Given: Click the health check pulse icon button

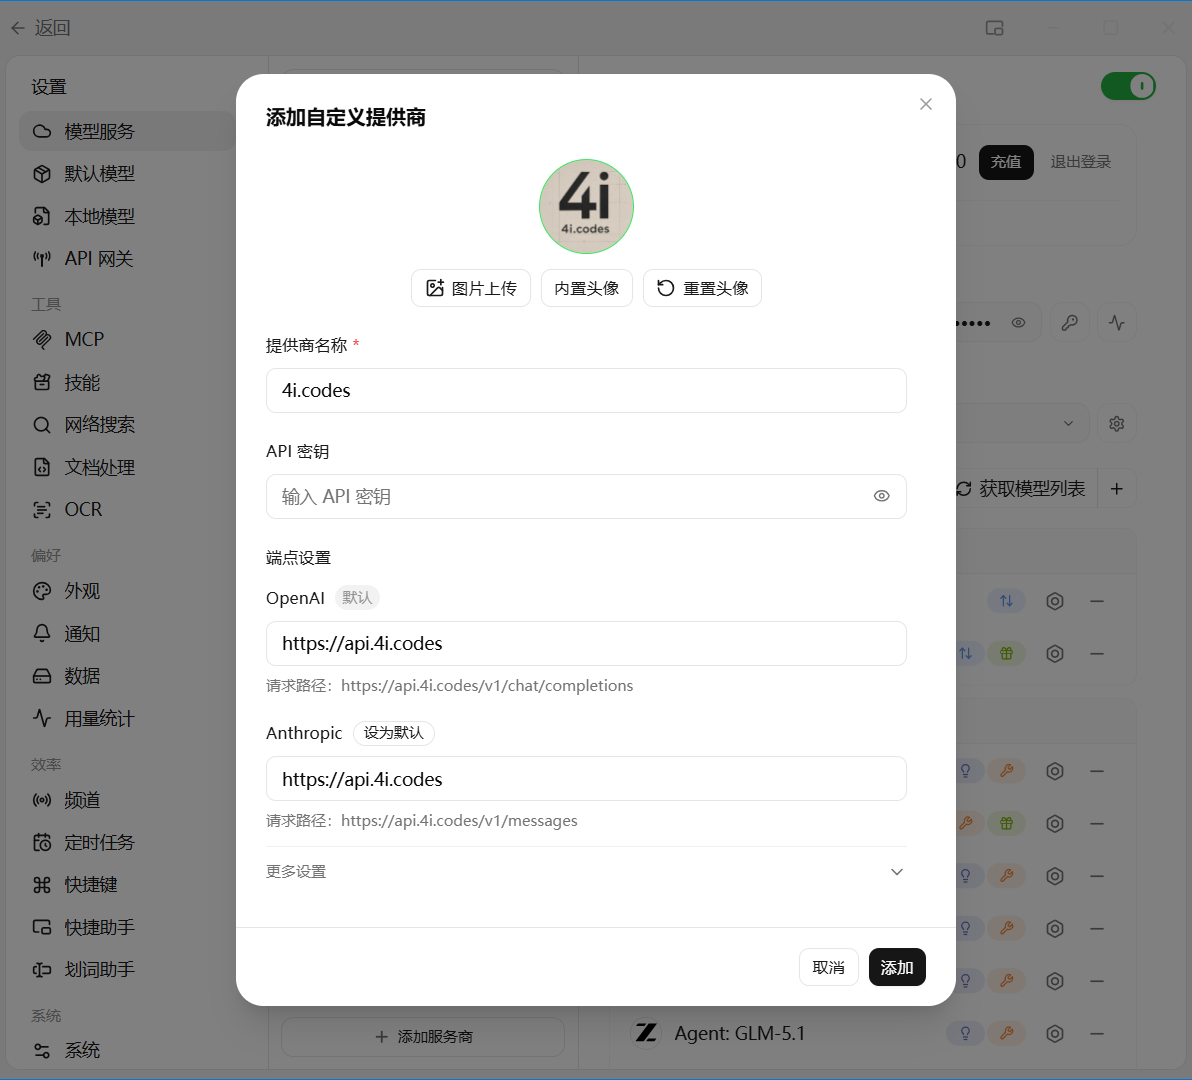Looking at the screenshot, I should (x=1117, y=323).
